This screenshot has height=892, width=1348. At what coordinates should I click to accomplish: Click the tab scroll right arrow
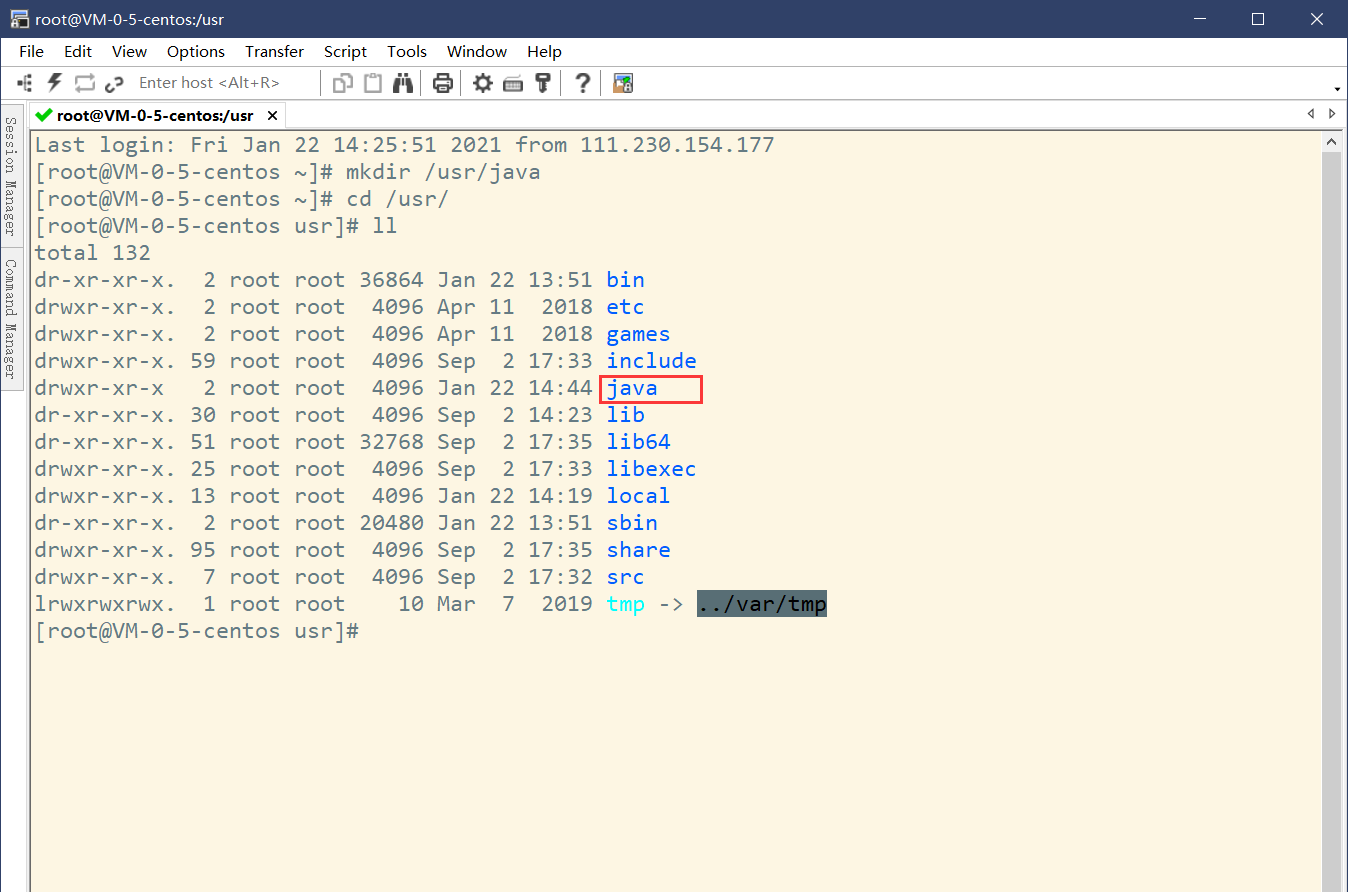(x=1332, y=114)
